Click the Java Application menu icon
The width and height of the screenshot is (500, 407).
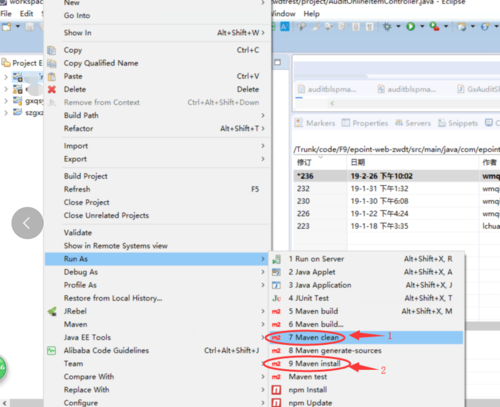(x=276, y=285)
